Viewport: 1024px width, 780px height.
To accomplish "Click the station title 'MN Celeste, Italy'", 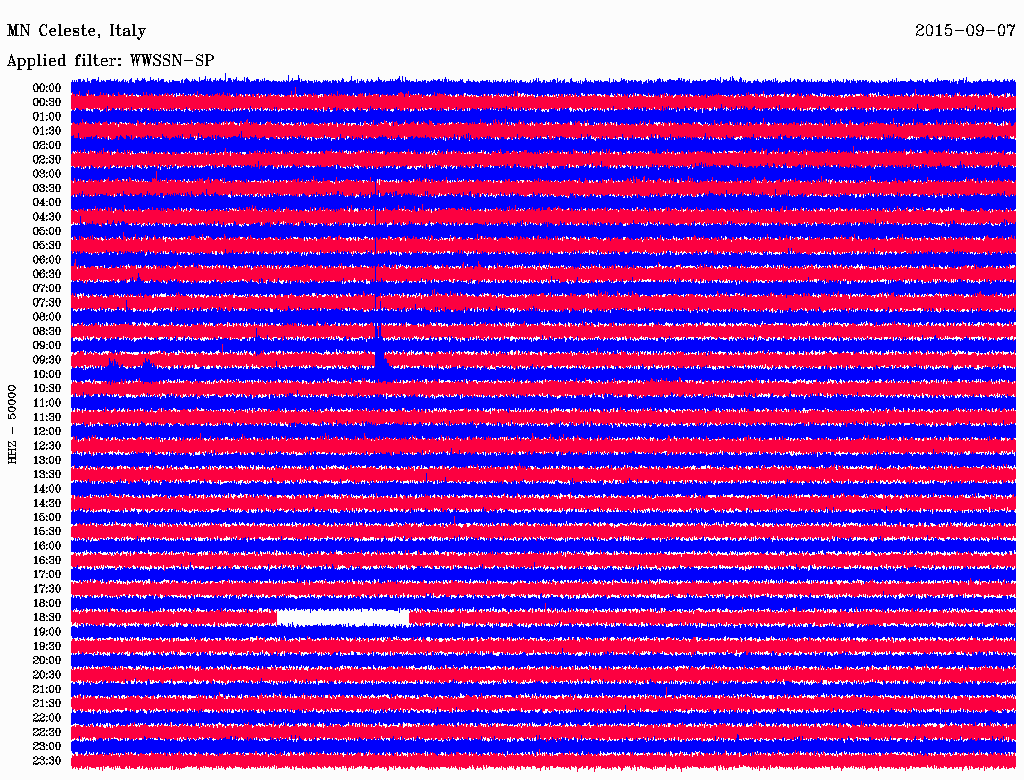I will point(76,31).
